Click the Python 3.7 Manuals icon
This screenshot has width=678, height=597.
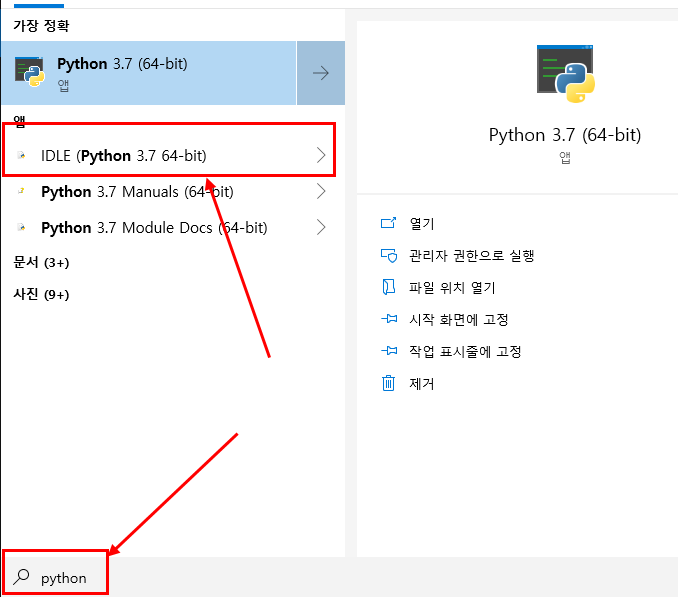coord(21,191)
